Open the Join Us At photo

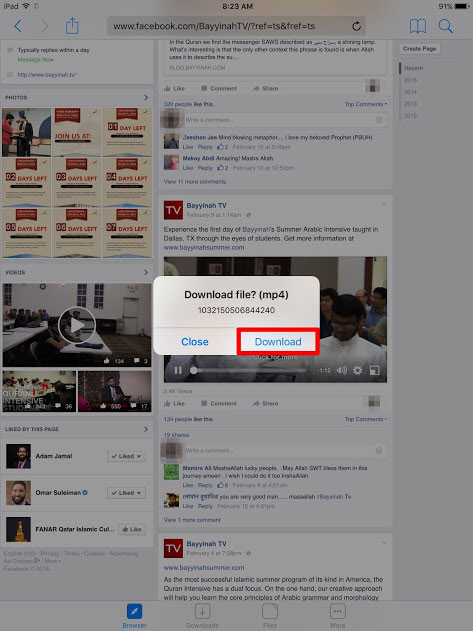coord(76,132)
